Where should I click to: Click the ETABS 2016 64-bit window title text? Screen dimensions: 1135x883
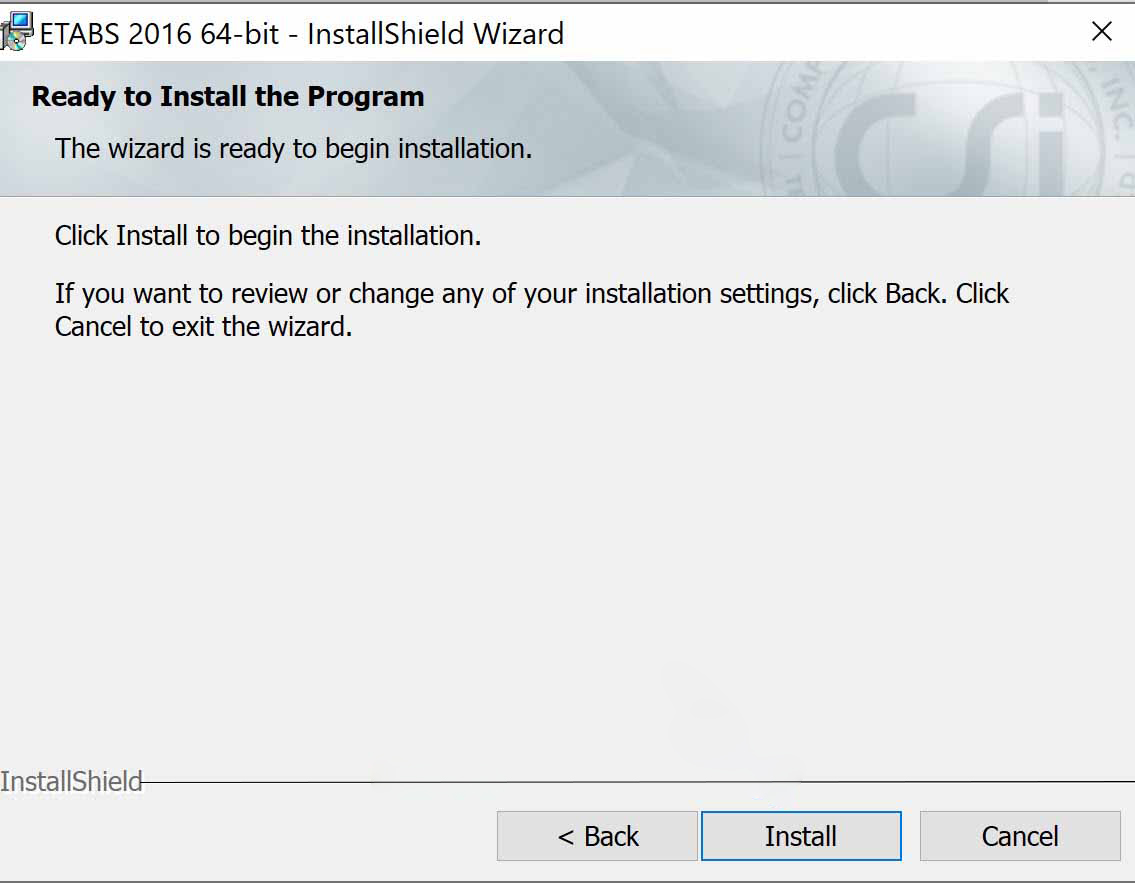click(x=301, y=34)
